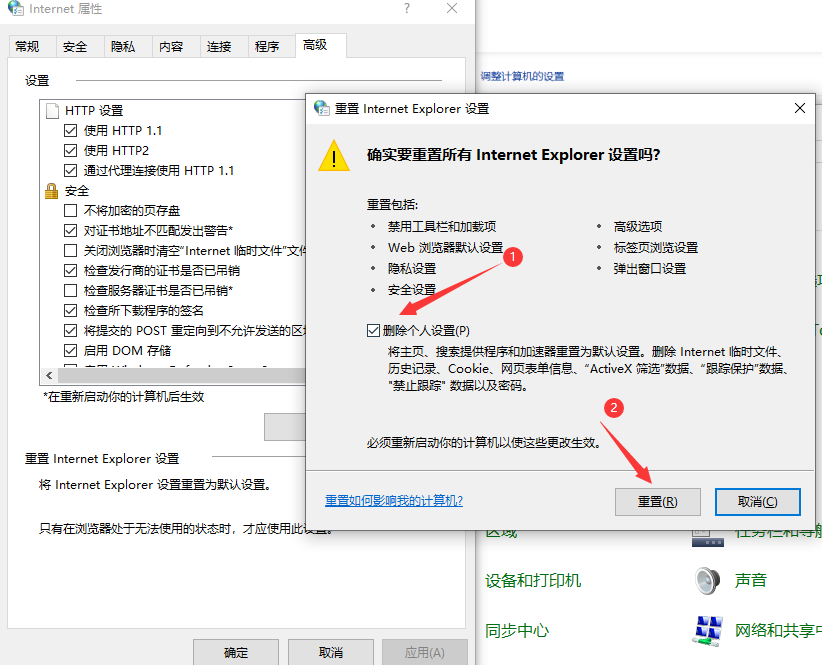Click the help question mark in title bar
The height and width of the screenshot is (665, 822).
pos(407,8)
